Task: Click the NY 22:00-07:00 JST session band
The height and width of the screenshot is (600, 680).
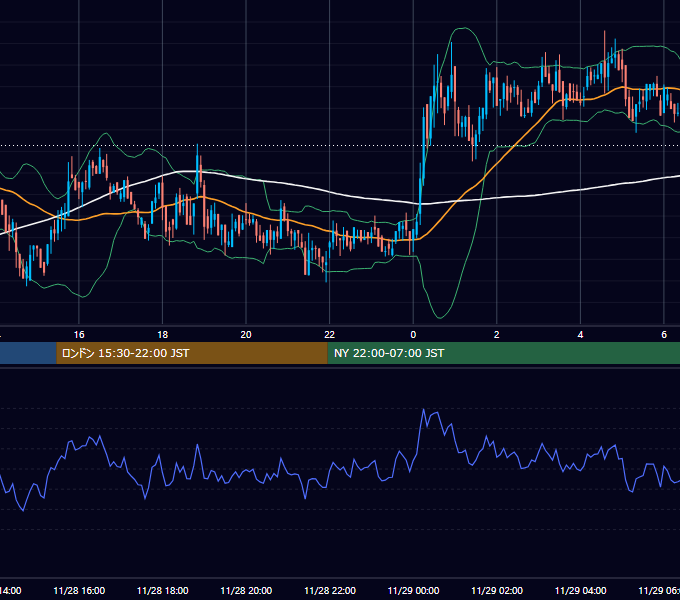Action: [x=503, y=353]
